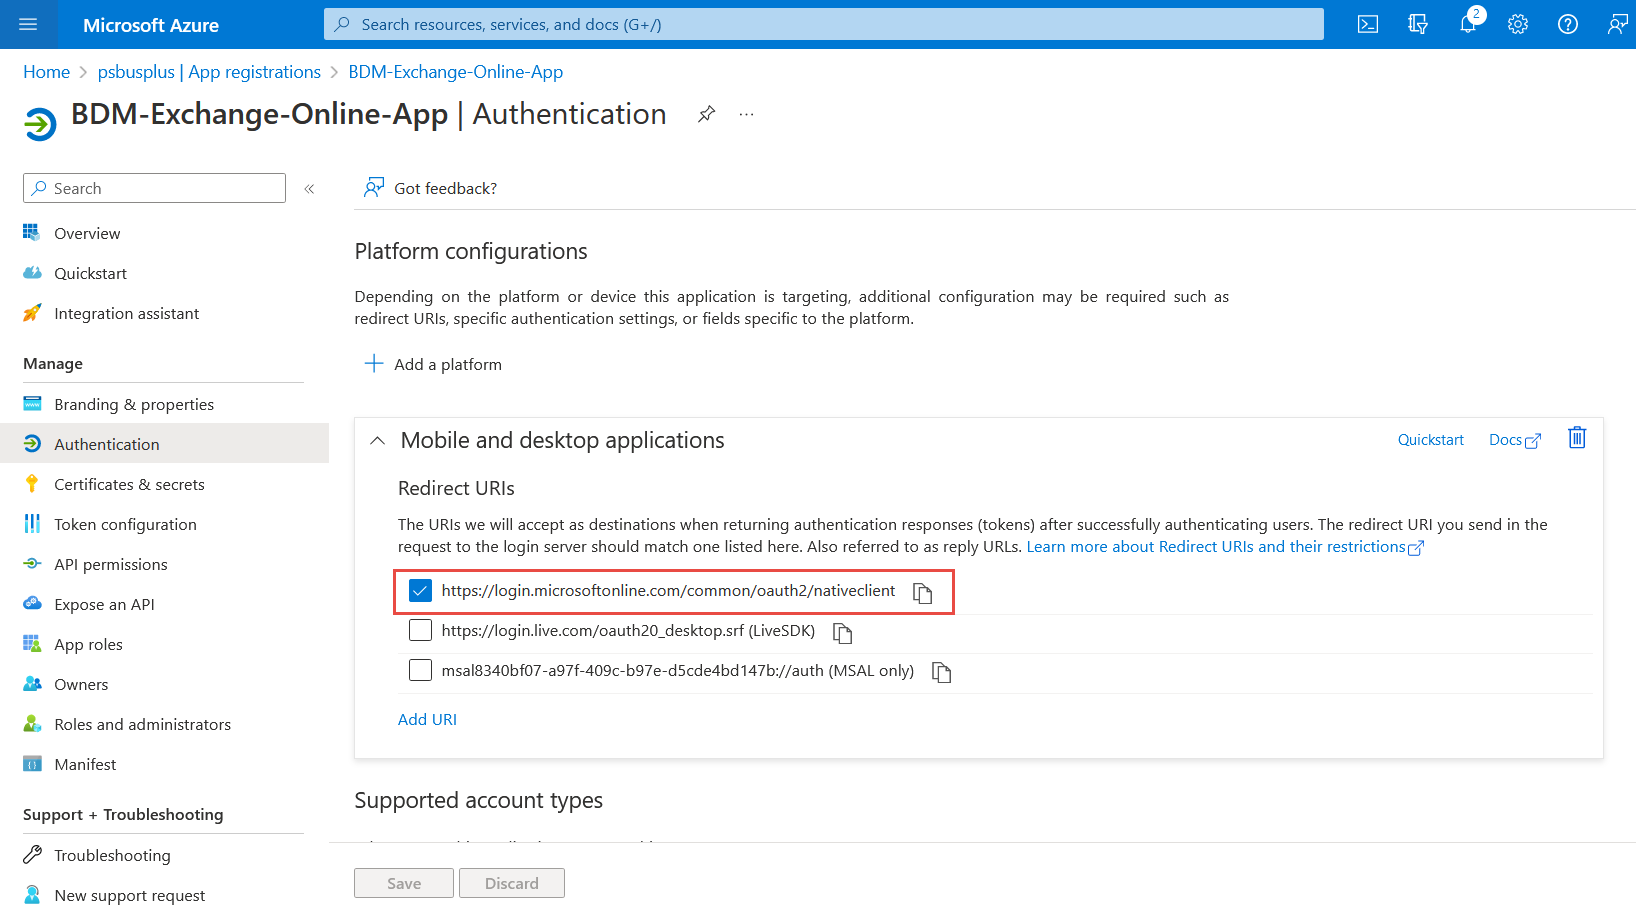Copy the MSAL only redirect URI

click(941, 672)
